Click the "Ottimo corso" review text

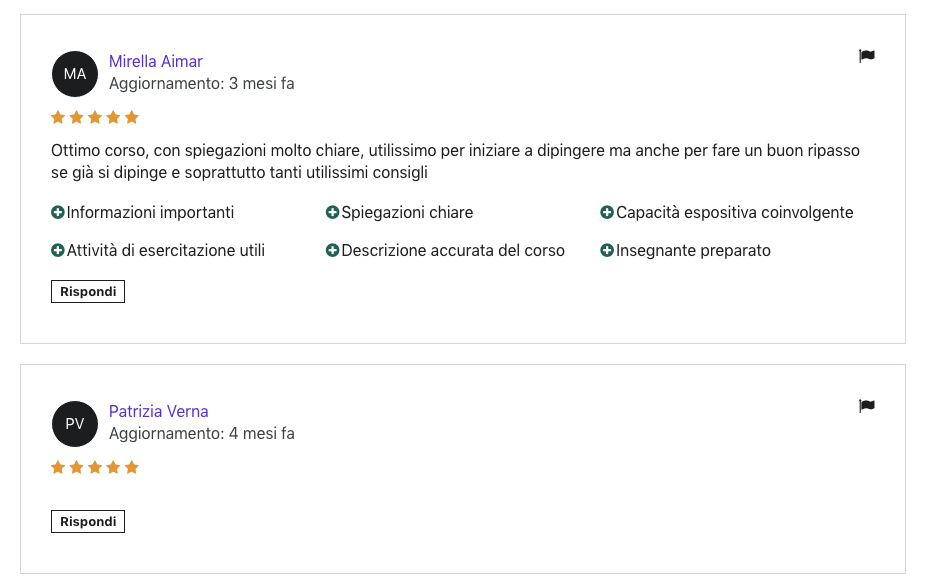pyautogui.click(x=455, y=161)
